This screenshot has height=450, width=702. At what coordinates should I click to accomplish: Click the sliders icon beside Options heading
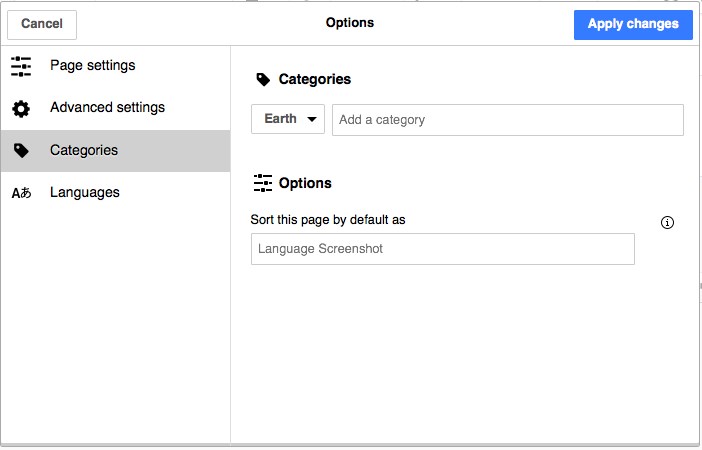263,183
